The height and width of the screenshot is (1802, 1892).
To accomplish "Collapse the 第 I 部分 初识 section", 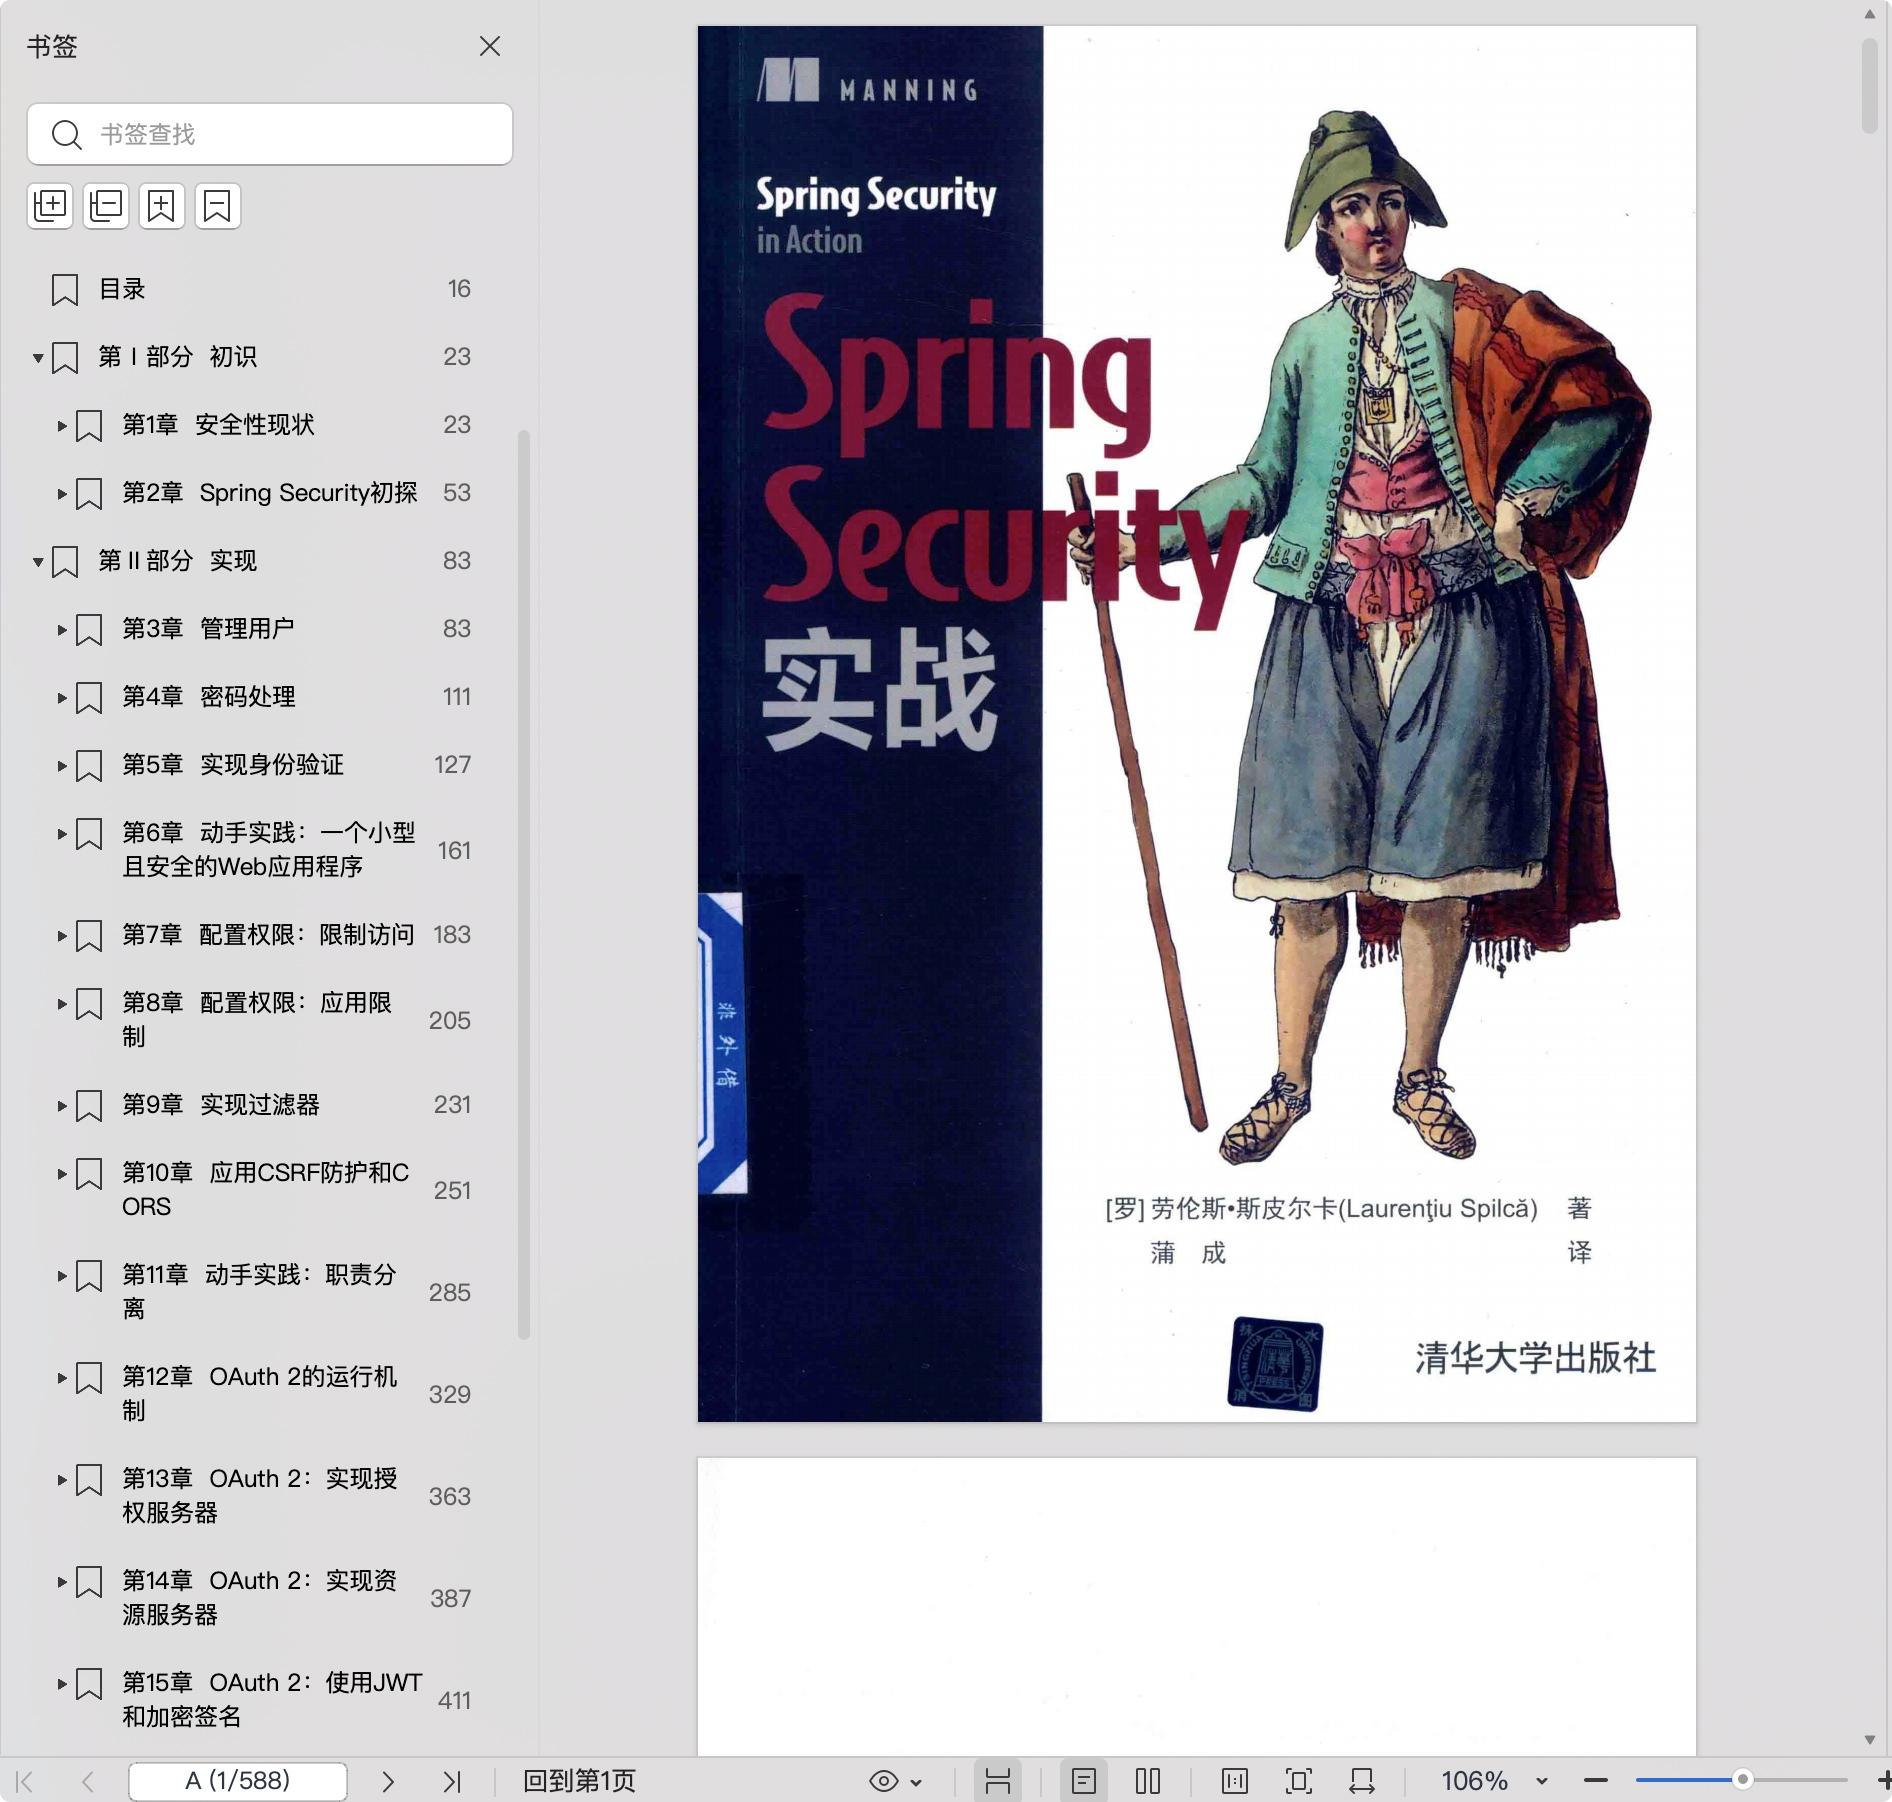I will 38,357.
